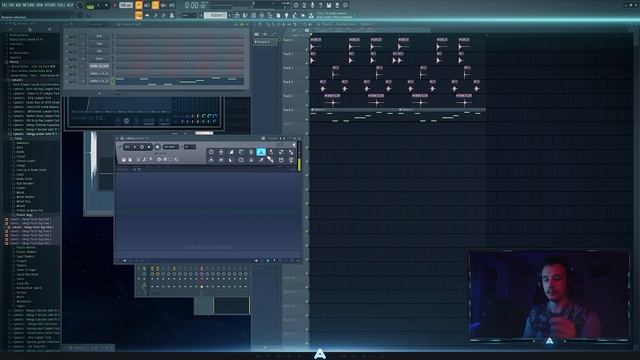Select the Plastic Bags folder in the browser
Viewport: 640px width, 360px height.
point(24,215)
